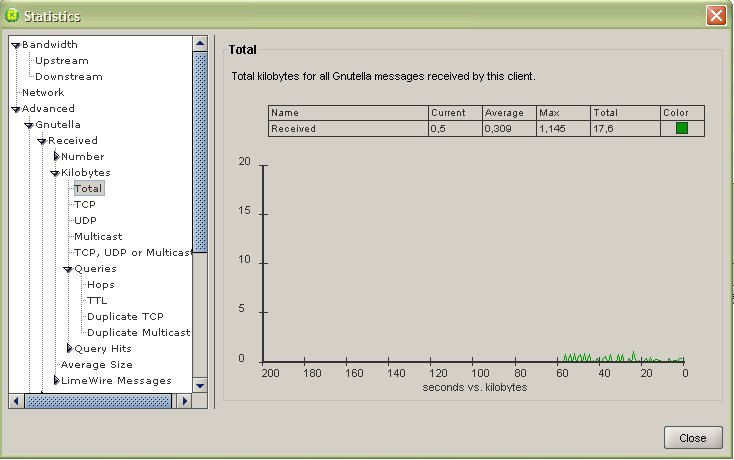Click the Received row name cell
734x460 pixels.
[x=348, y=129]
